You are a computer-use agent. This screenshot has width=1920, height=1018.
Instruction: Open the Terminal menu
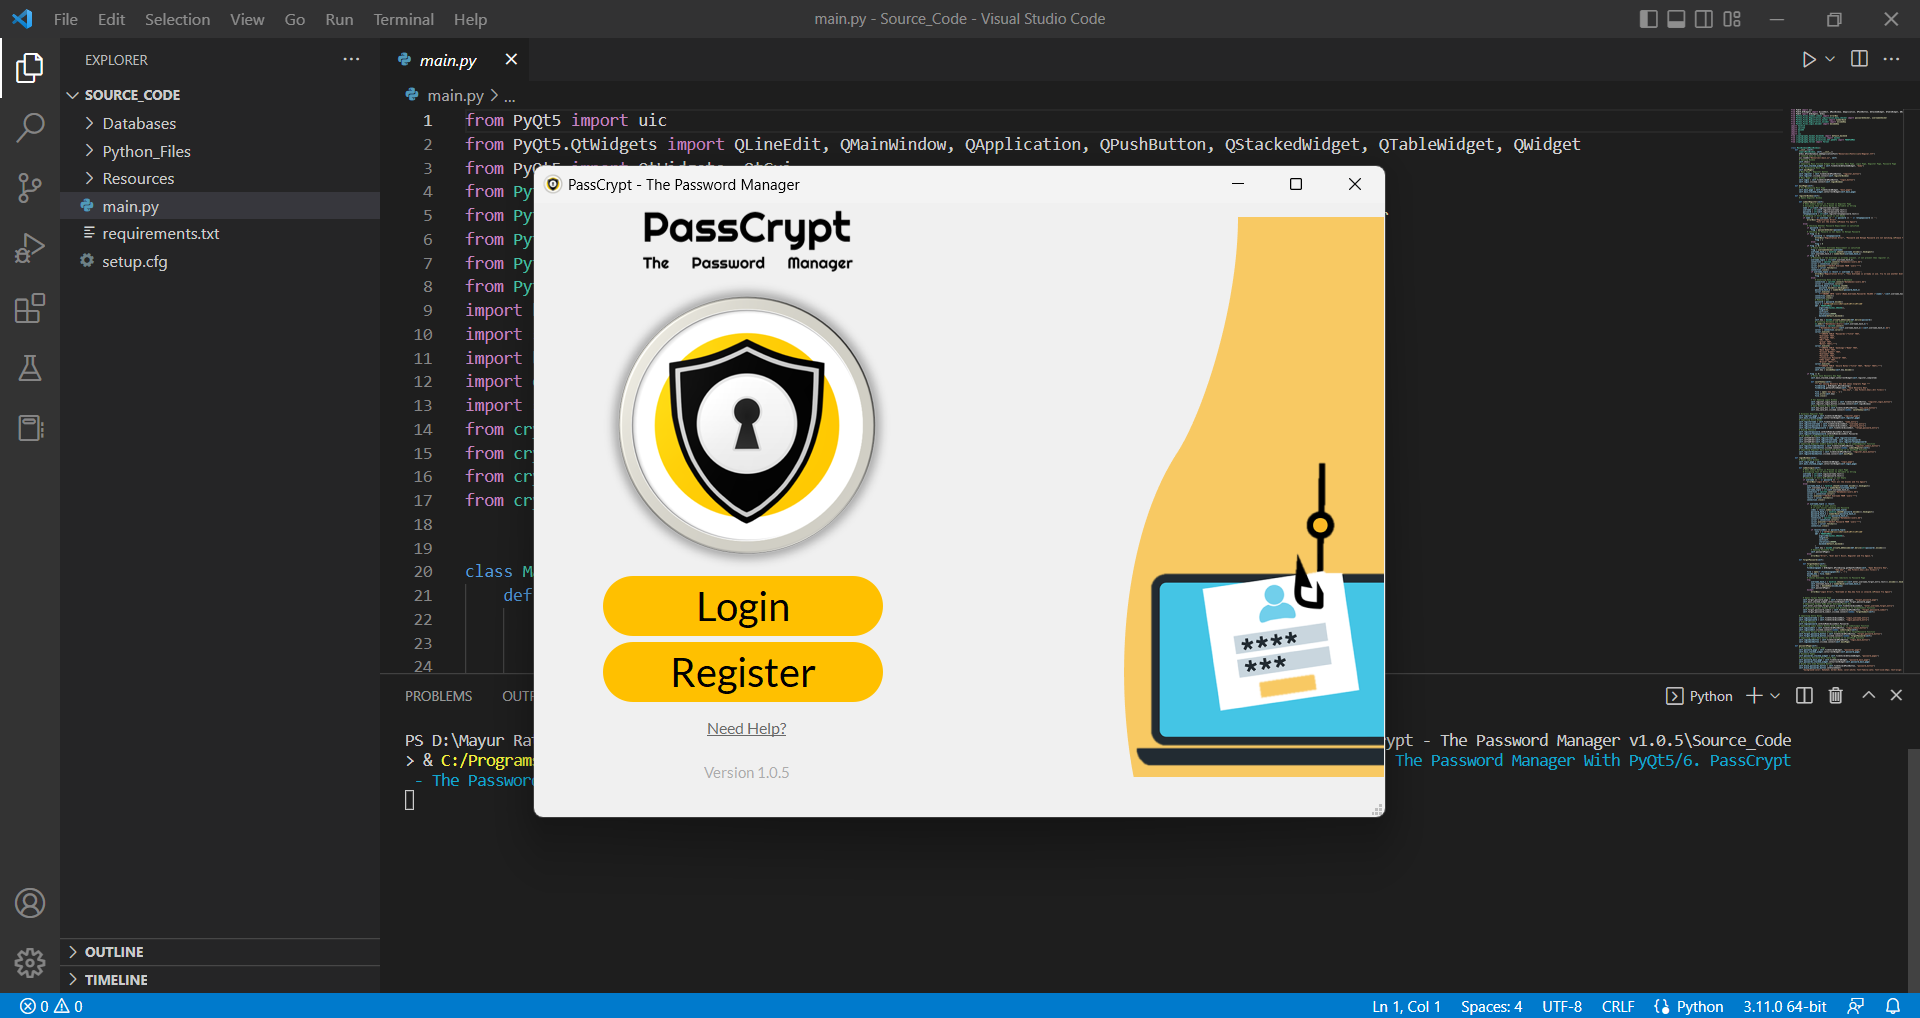tap(403, 19)
